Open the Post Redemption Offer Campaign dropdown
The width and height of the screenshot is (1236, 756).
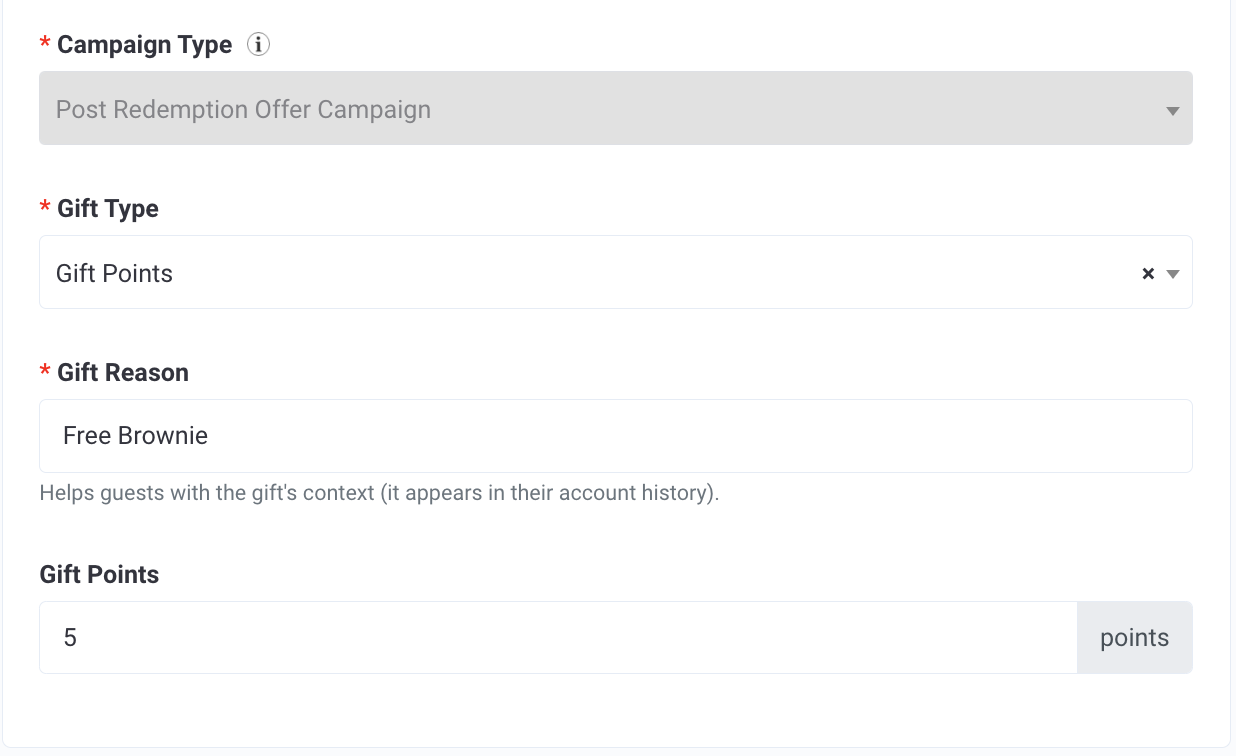click(x=616, y=108)
